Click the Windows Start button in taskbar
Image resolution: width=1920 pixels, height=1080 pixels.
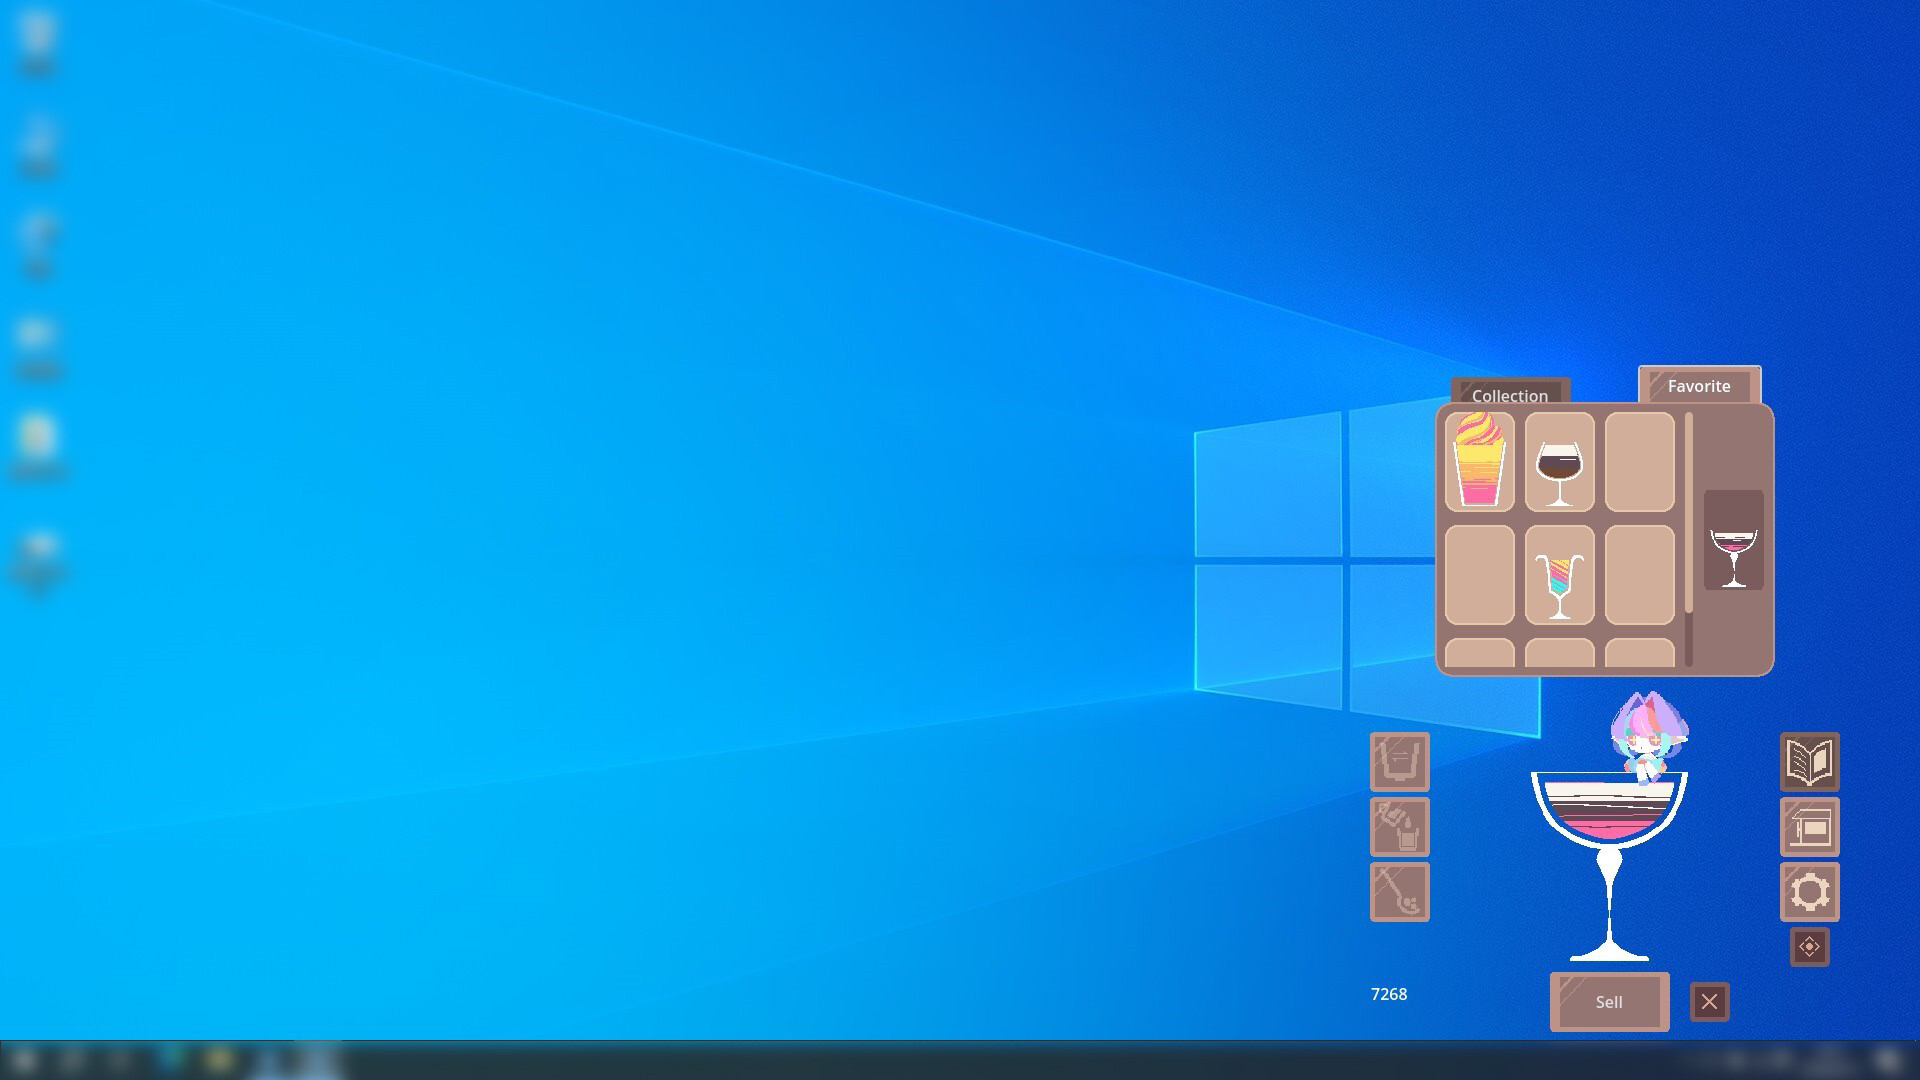[x=24, y=1060]
